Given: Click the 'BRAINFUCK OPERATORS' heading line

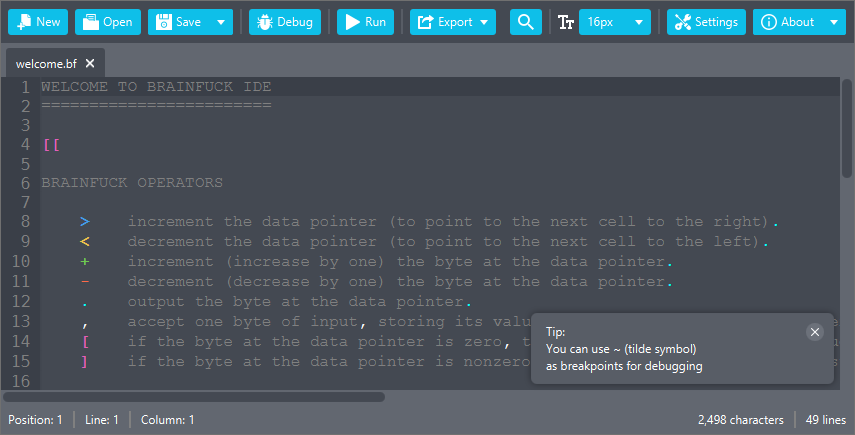Looking at the screenshot, I should (132, 183).
